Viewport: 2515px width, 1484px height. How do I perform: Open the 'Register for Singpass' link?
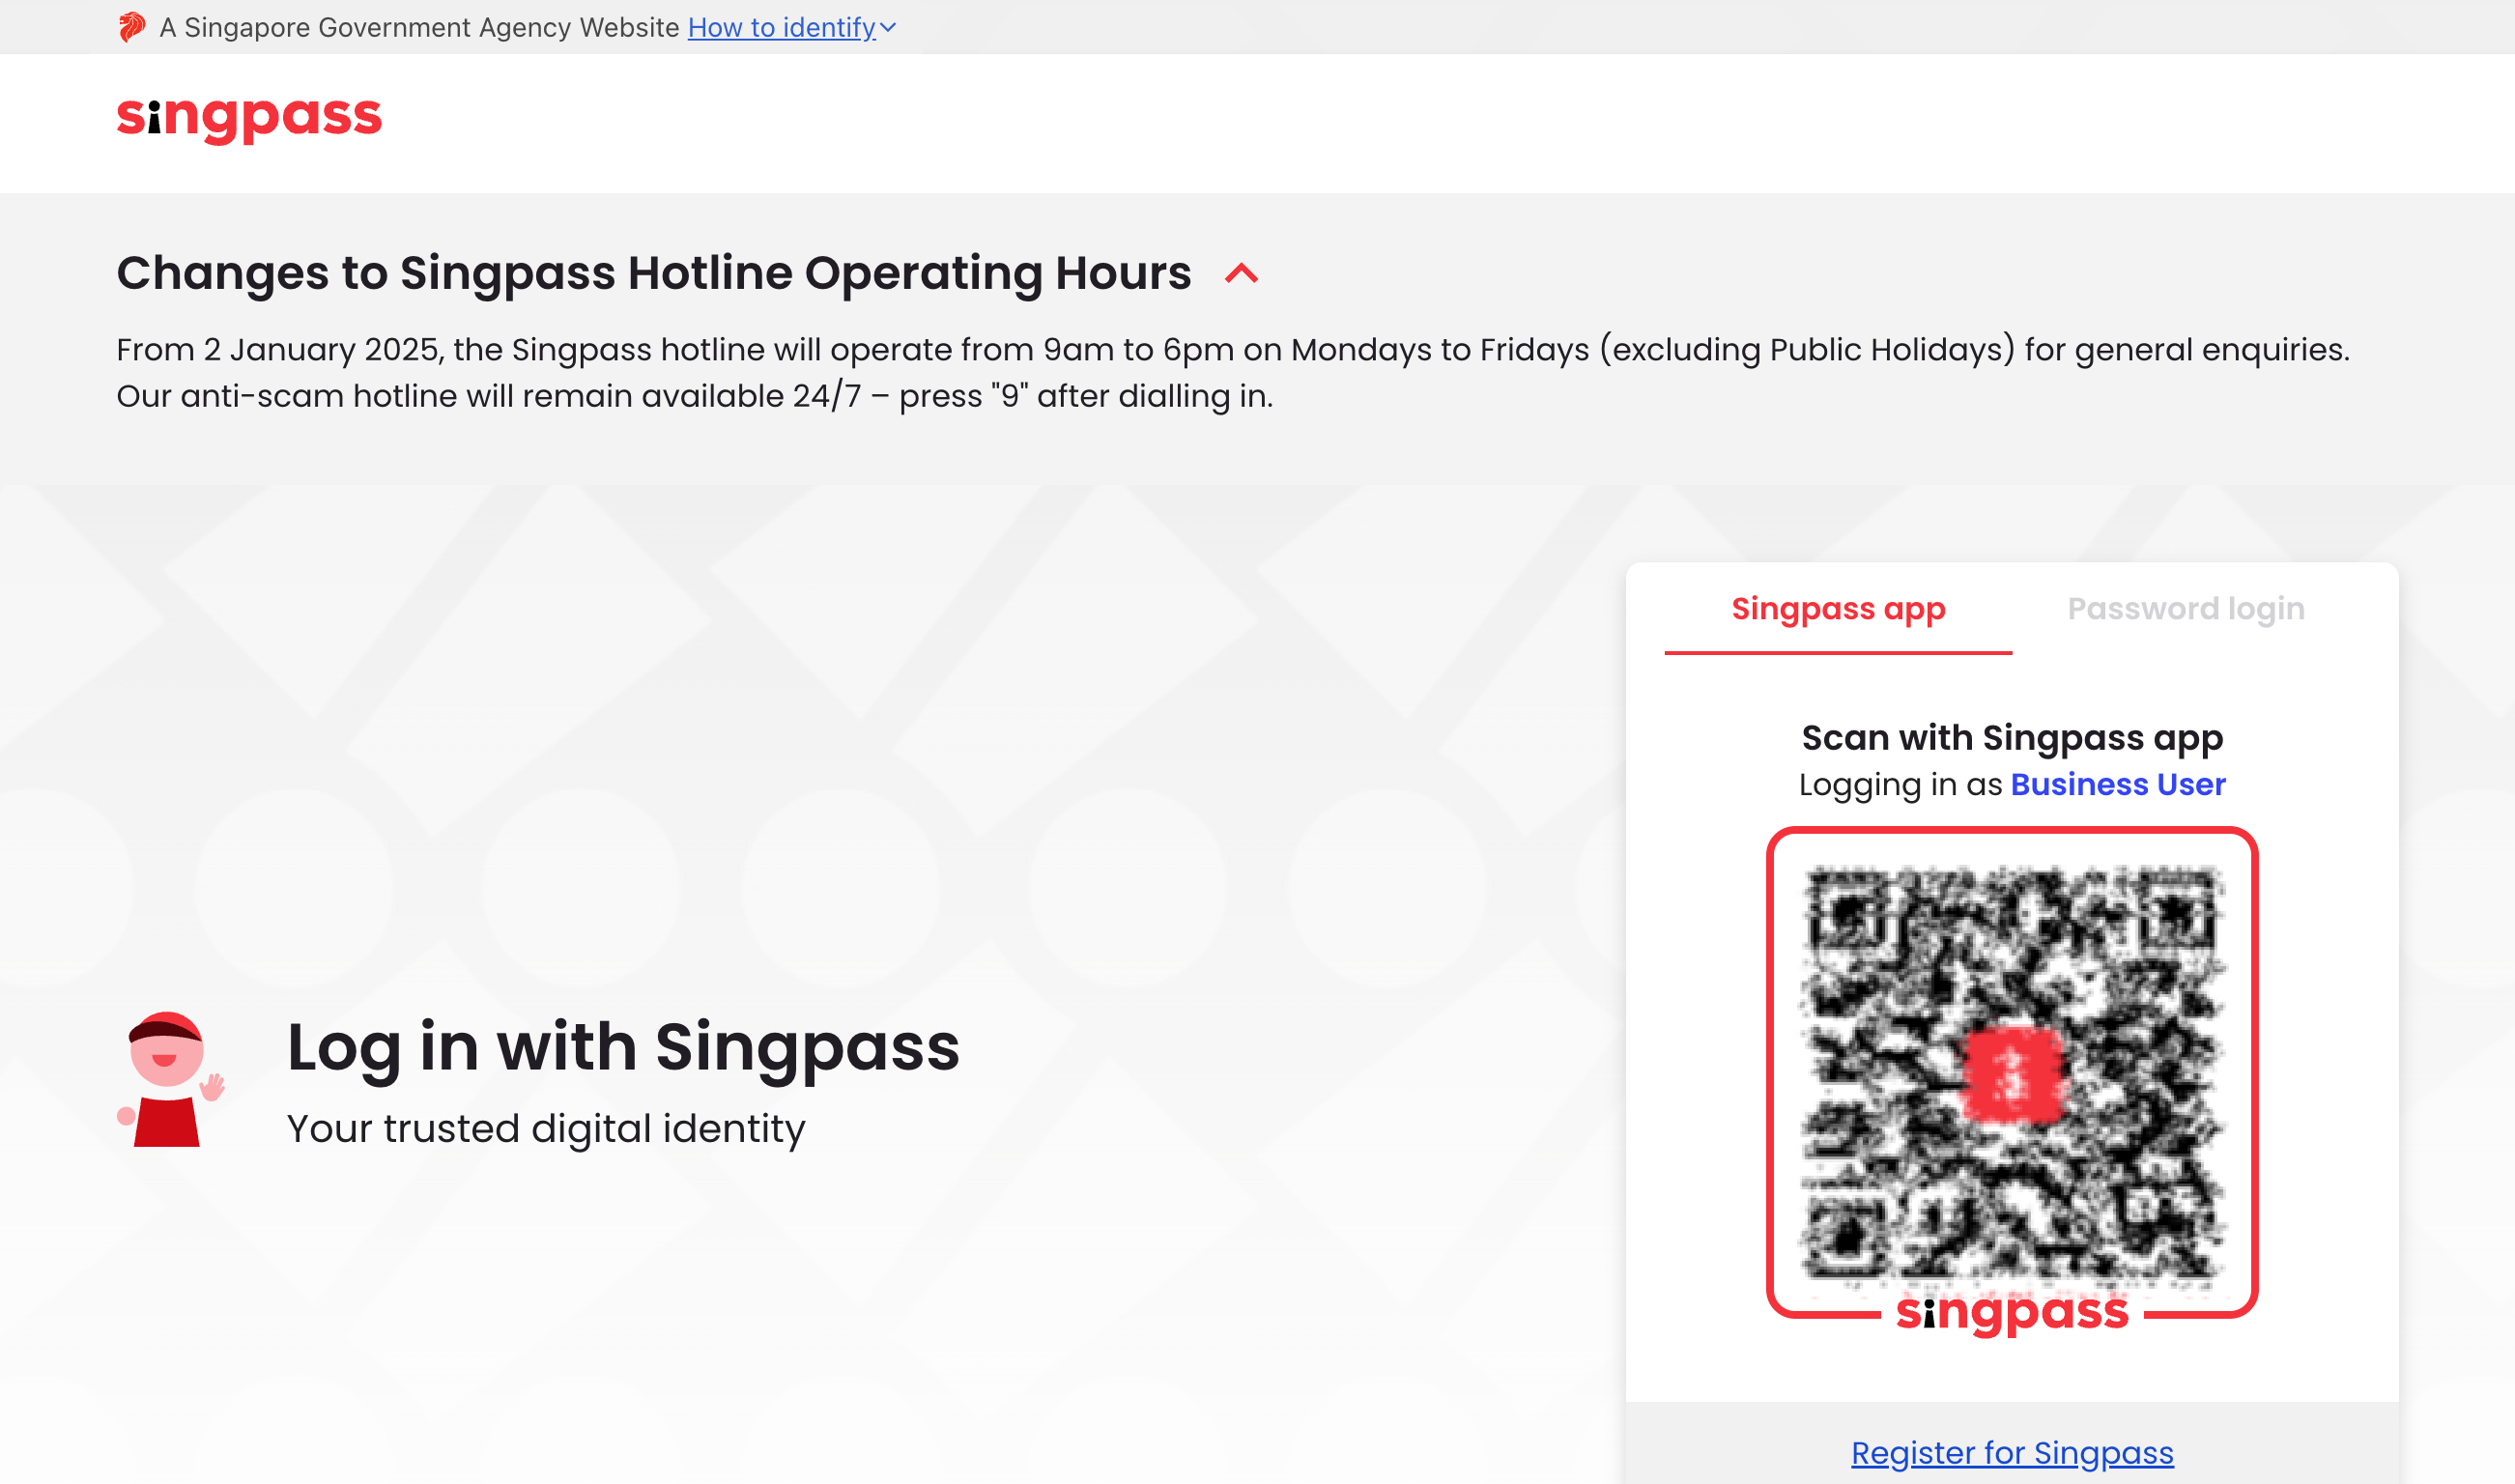pyautogui.click(x=2012, y=1452)
